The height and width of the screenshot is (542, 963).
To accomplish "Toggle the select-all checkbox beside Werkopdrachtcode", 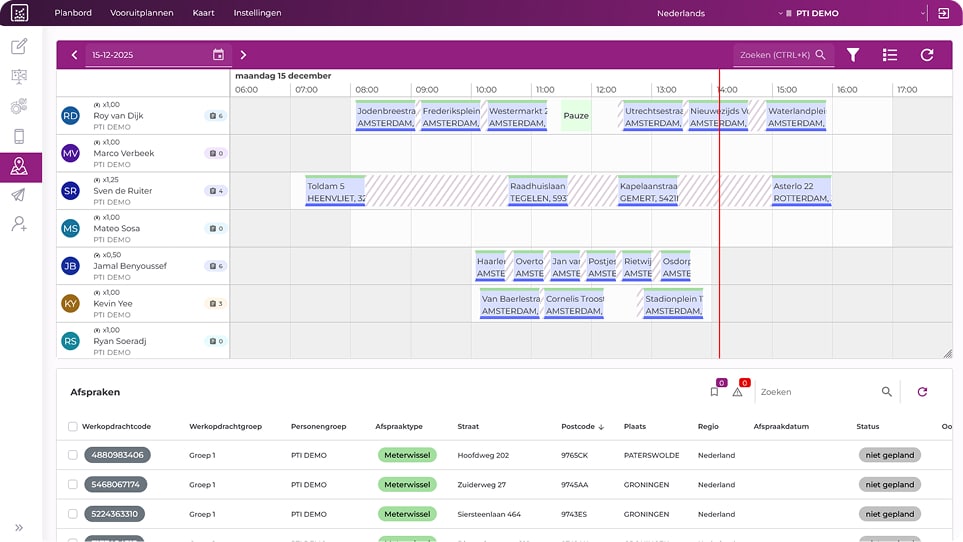I will 72,427.
